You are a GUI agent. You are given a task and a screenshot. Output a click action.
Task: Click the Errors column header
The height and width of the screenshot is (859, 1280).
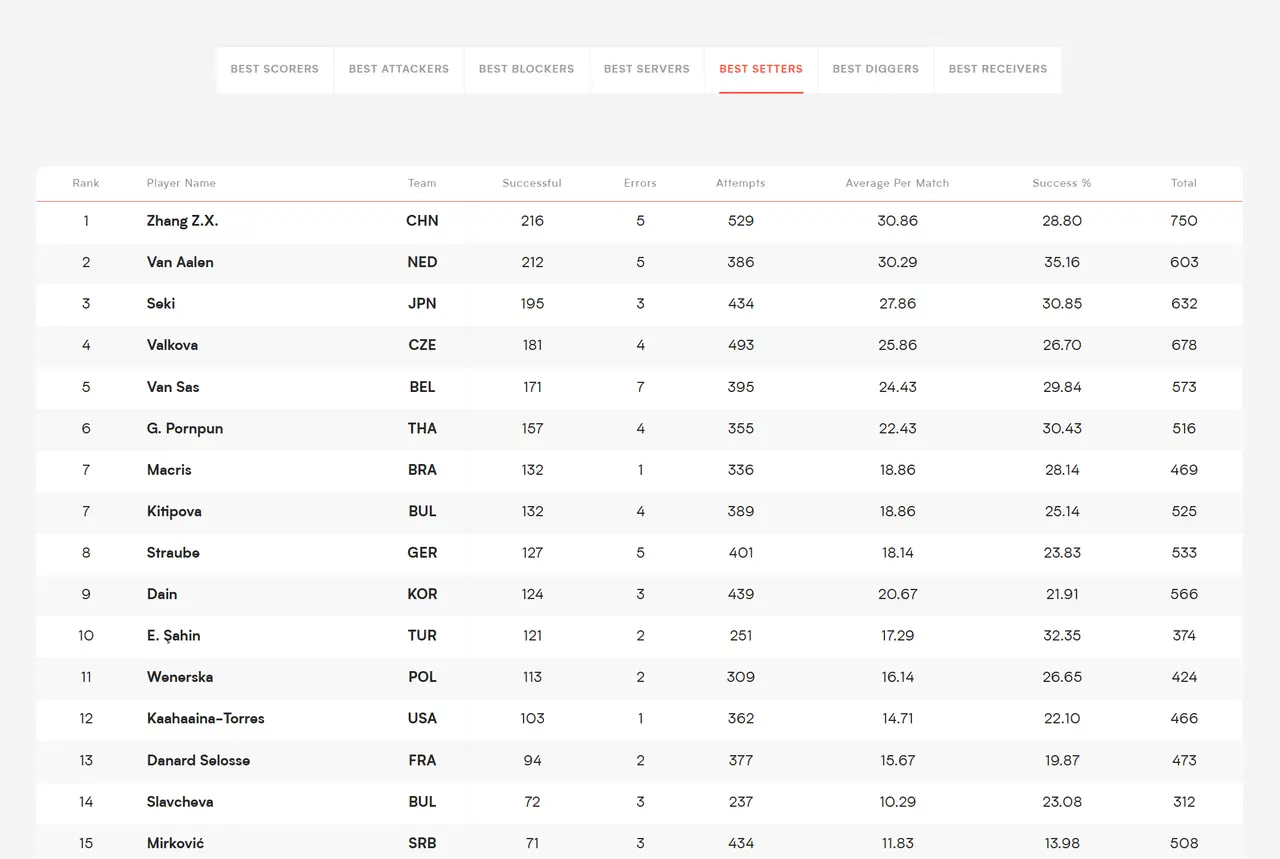[640, 183]
